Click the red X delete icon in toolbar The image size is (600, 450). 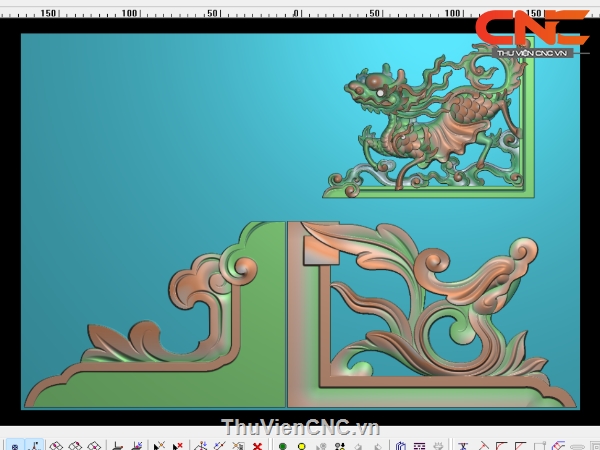point(258,445)
